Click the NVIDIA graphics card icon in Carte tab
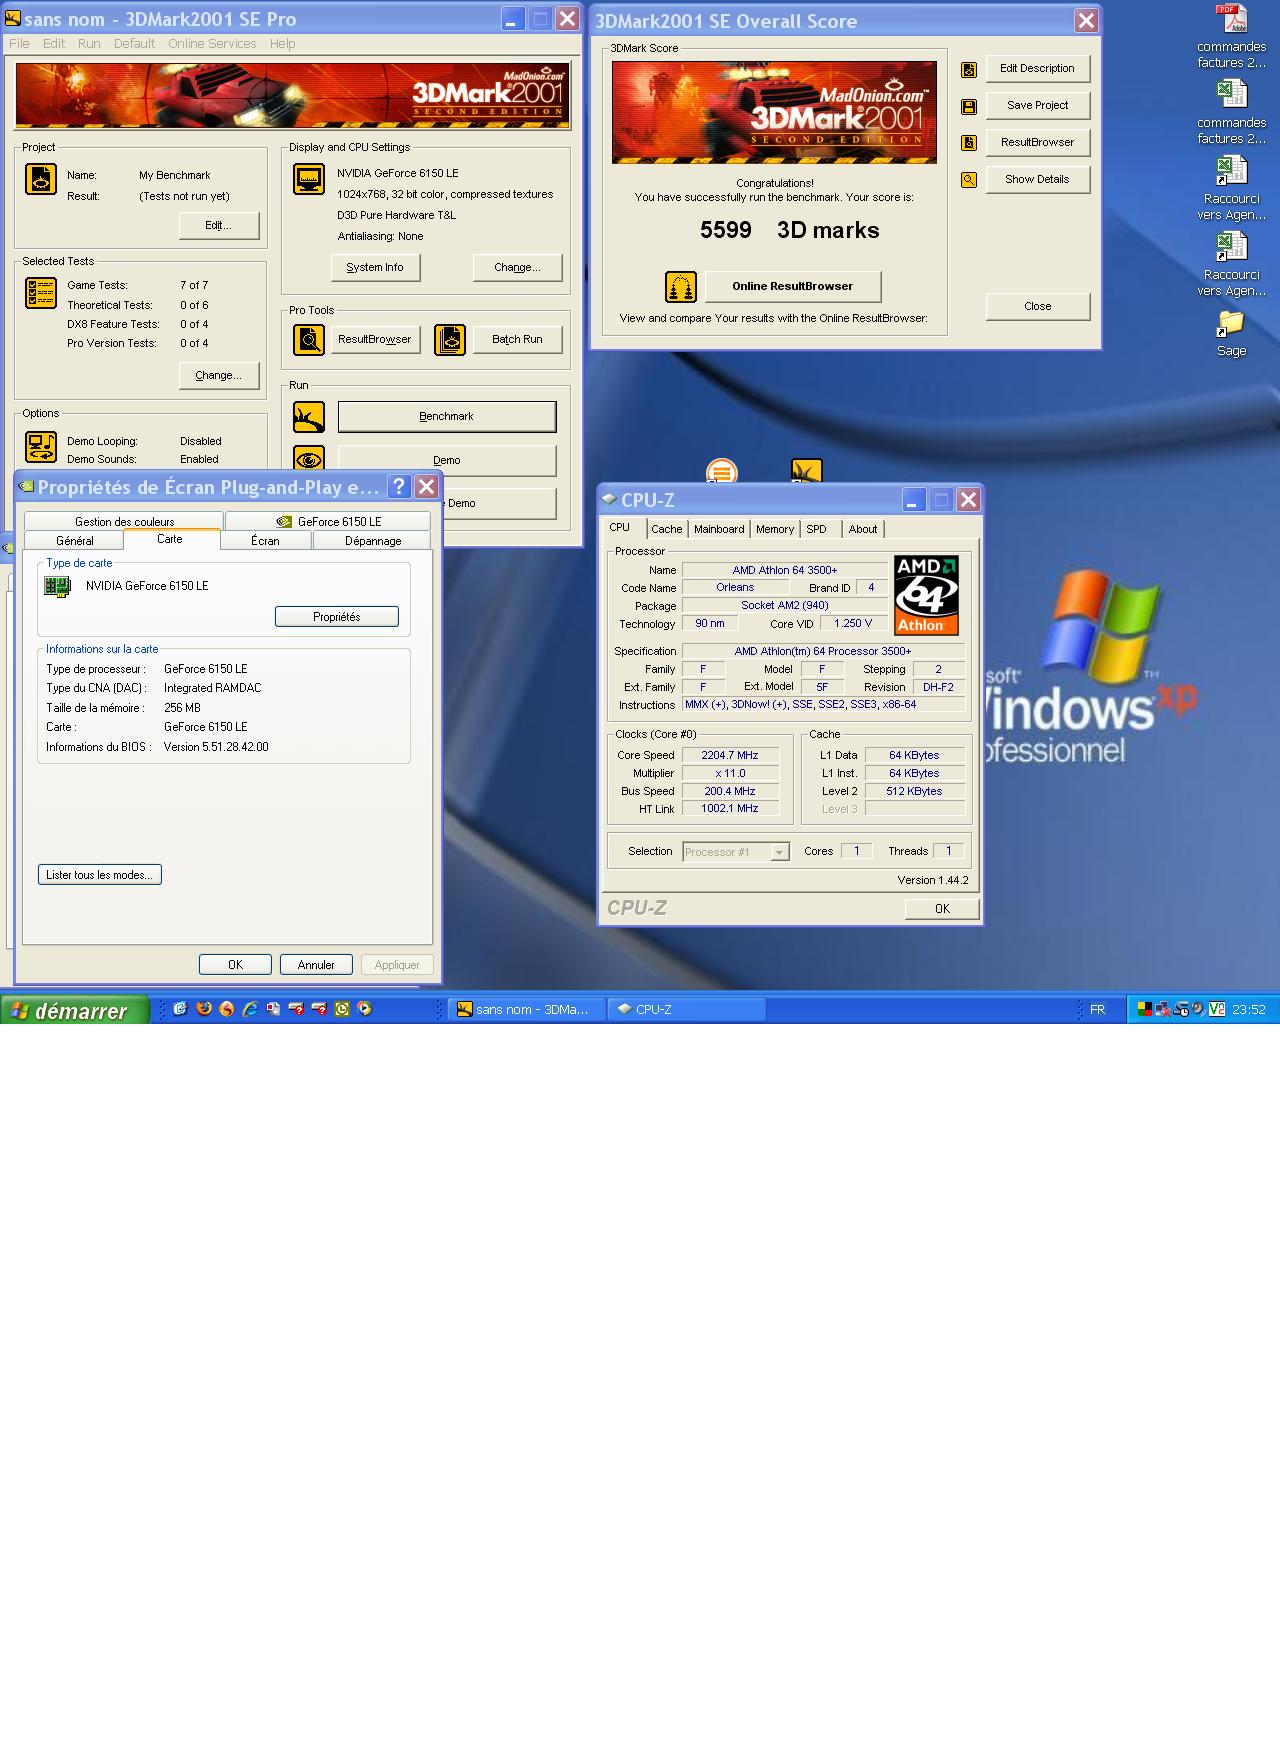 (58, 586)
